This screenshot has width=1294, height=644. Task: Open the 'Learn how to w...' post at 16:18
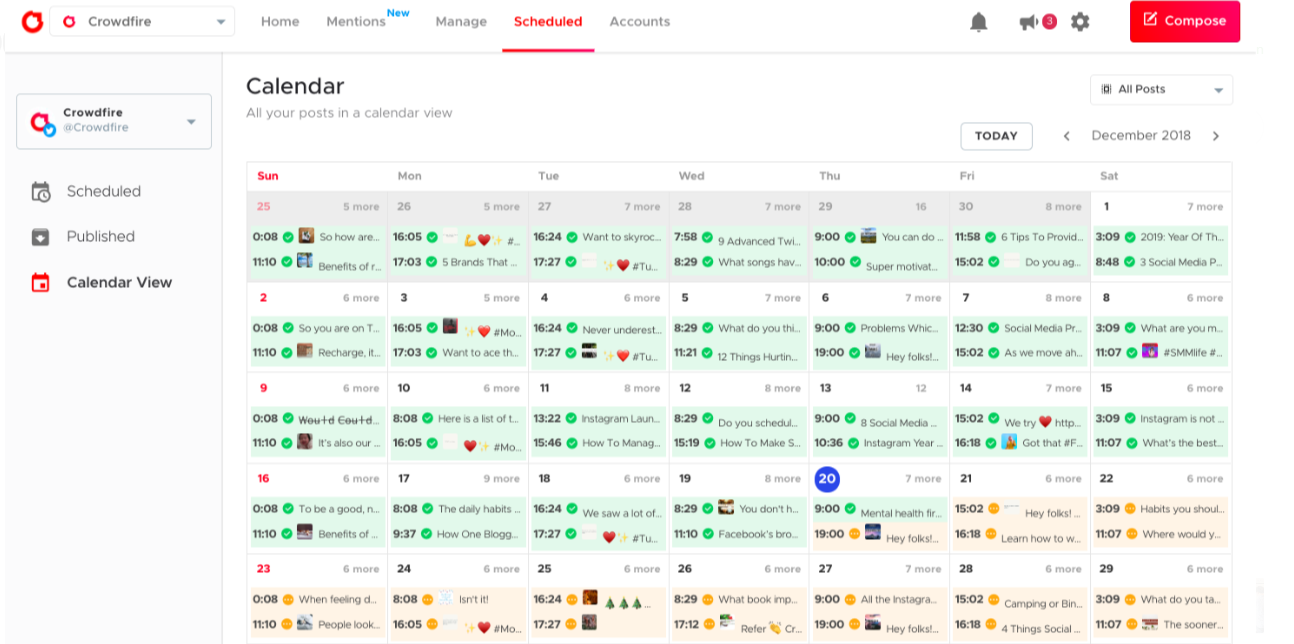[1020, 534]
